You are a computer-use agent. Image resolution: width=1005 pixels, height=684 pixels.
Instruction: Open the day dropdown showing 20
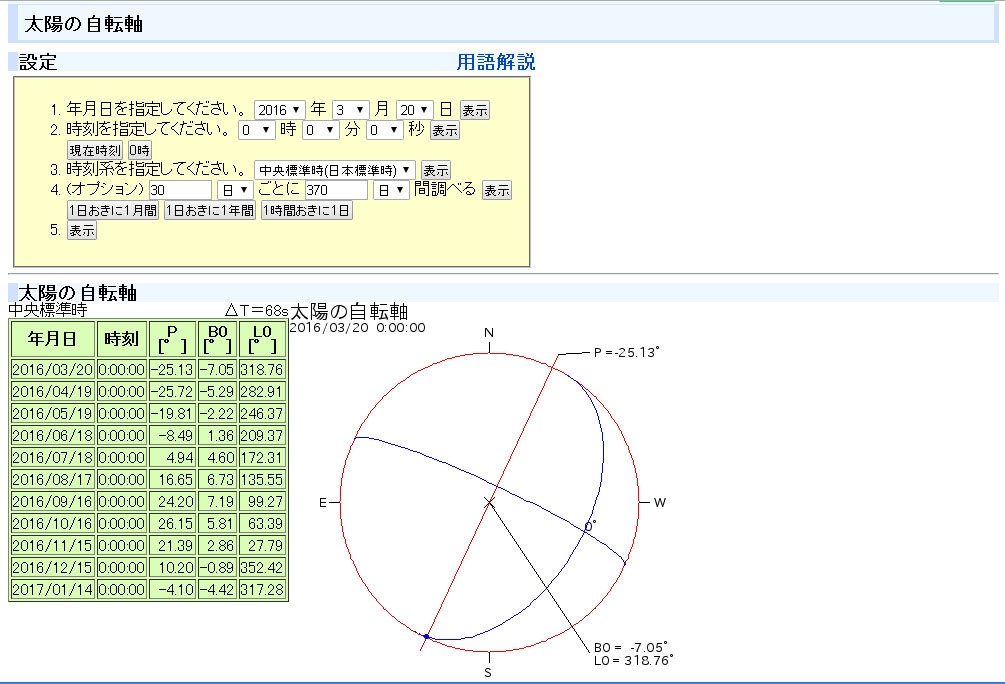pyautogui.click(x=415, y=110)
